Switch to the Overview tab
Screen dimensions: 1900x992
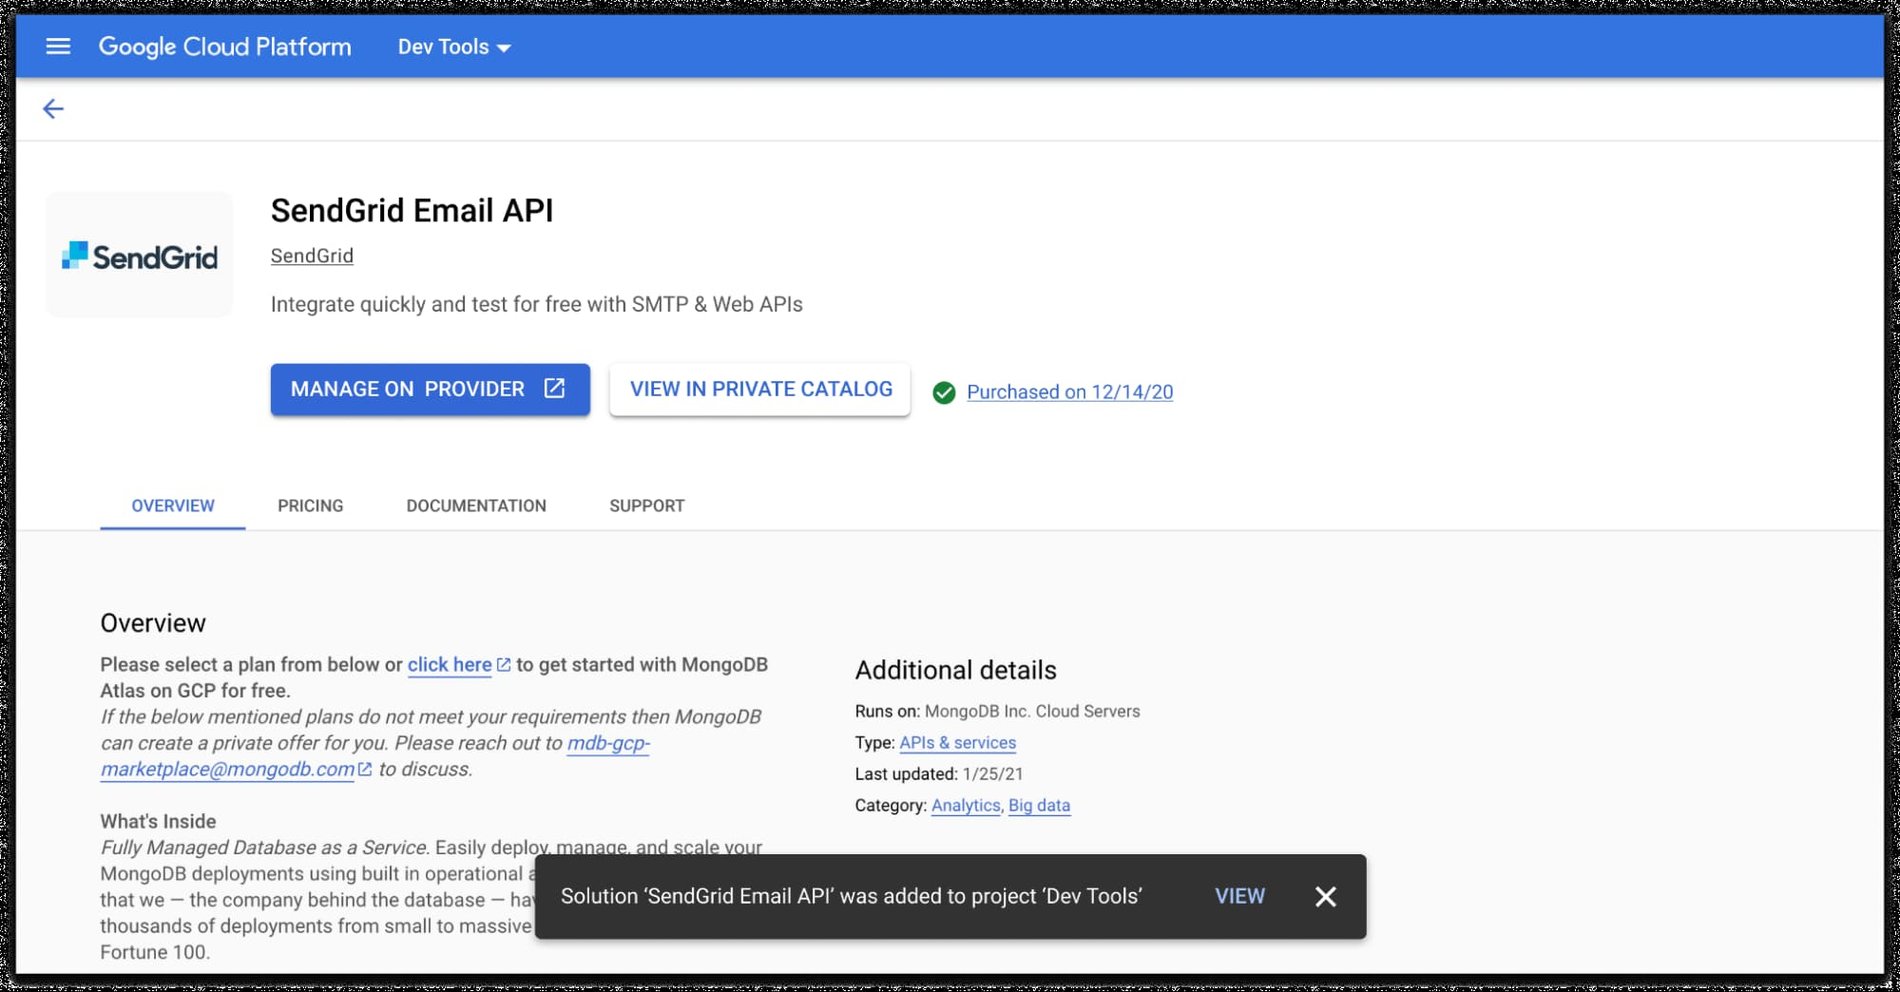click(173, 506)
